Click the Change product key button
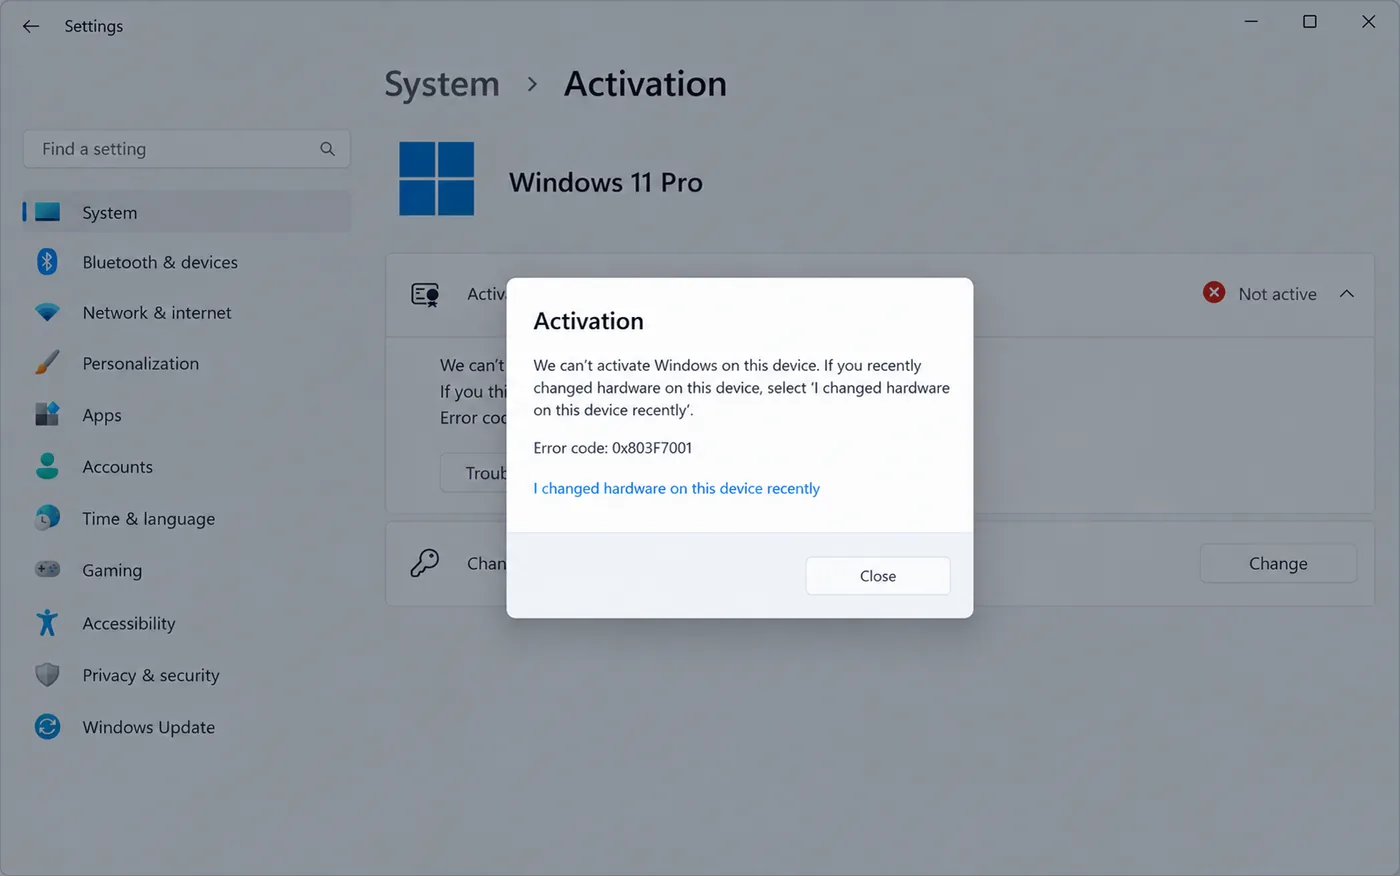This screenshot has height=876, width=1400. (1278, 563)
